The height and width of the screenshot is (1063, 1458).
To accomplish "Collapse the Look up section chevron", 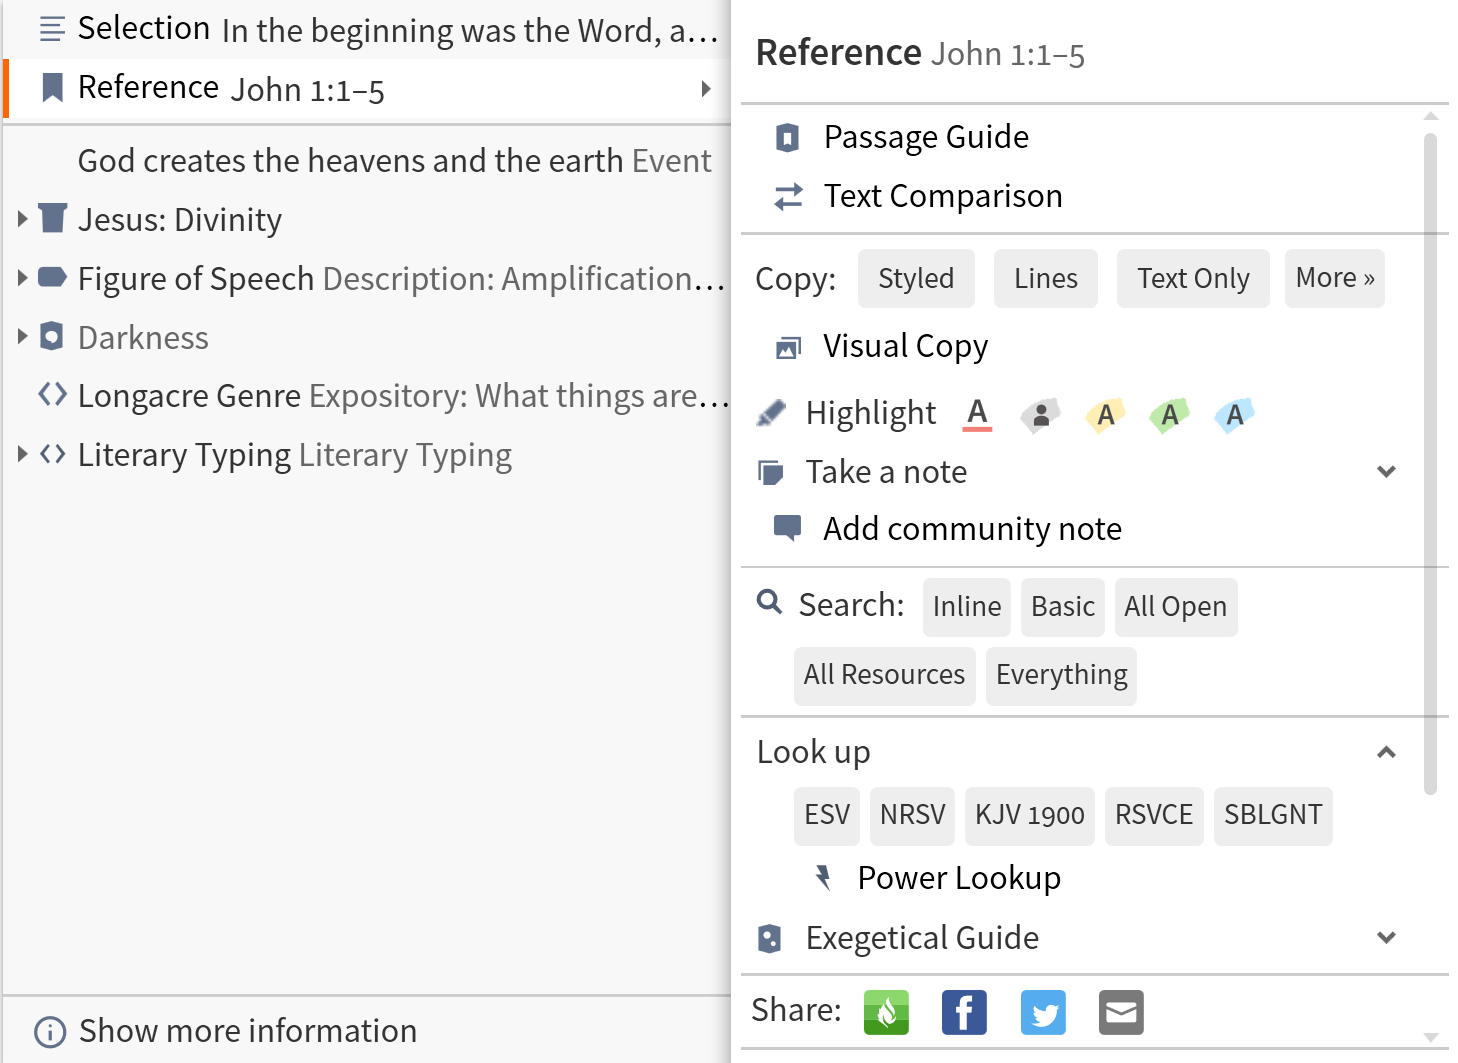I will pyautogui.click(x=1386, y=752).
